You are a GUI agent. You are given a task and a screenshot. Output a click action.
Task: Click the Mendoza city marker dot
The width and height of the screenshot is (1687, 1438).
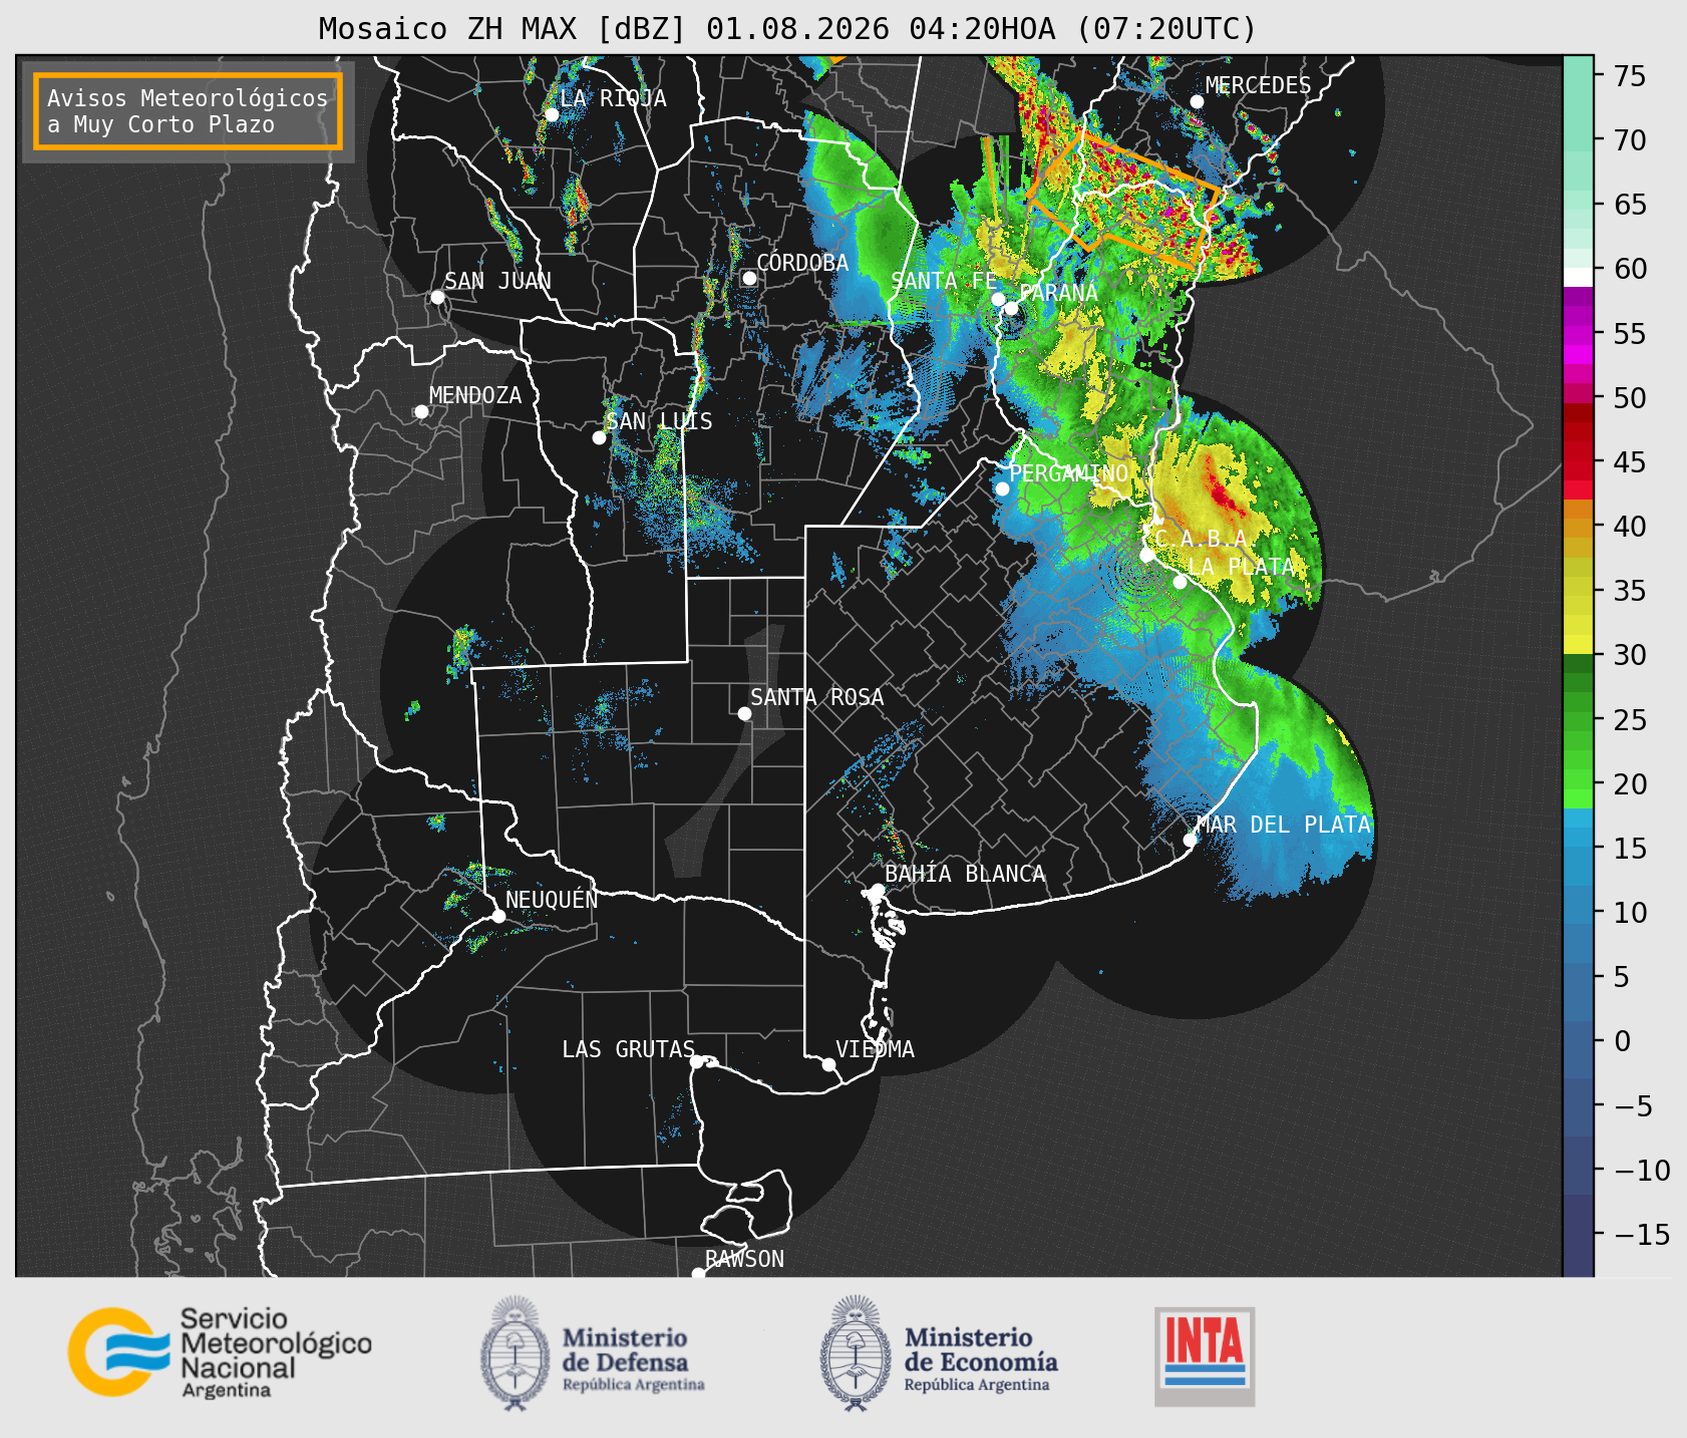click(x=421, y=412)
